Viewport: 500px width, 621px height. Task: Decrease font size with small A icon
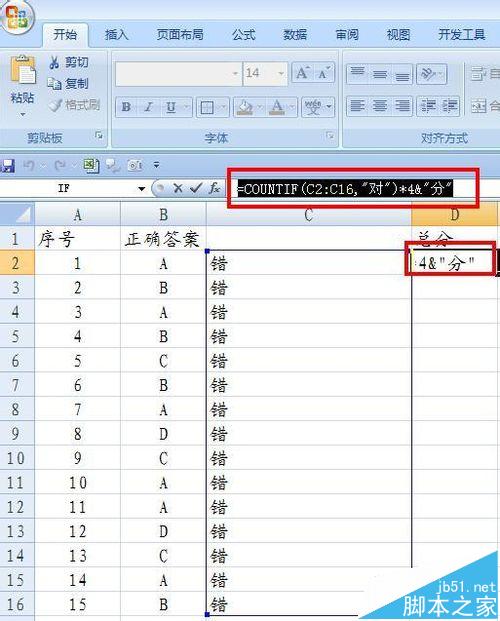(x=324, y=73)
